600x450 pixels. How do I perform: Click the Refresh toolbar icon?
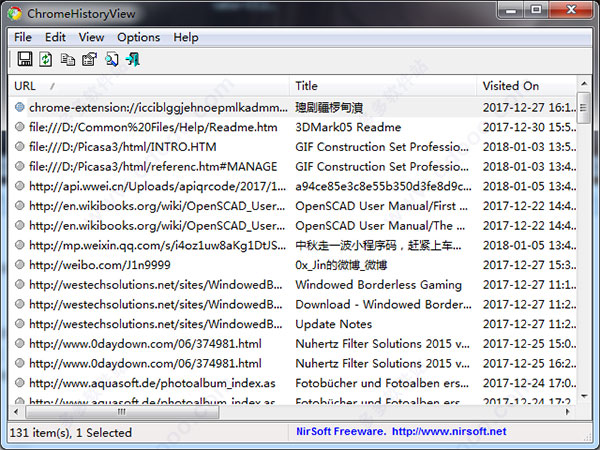click(46, 59)
